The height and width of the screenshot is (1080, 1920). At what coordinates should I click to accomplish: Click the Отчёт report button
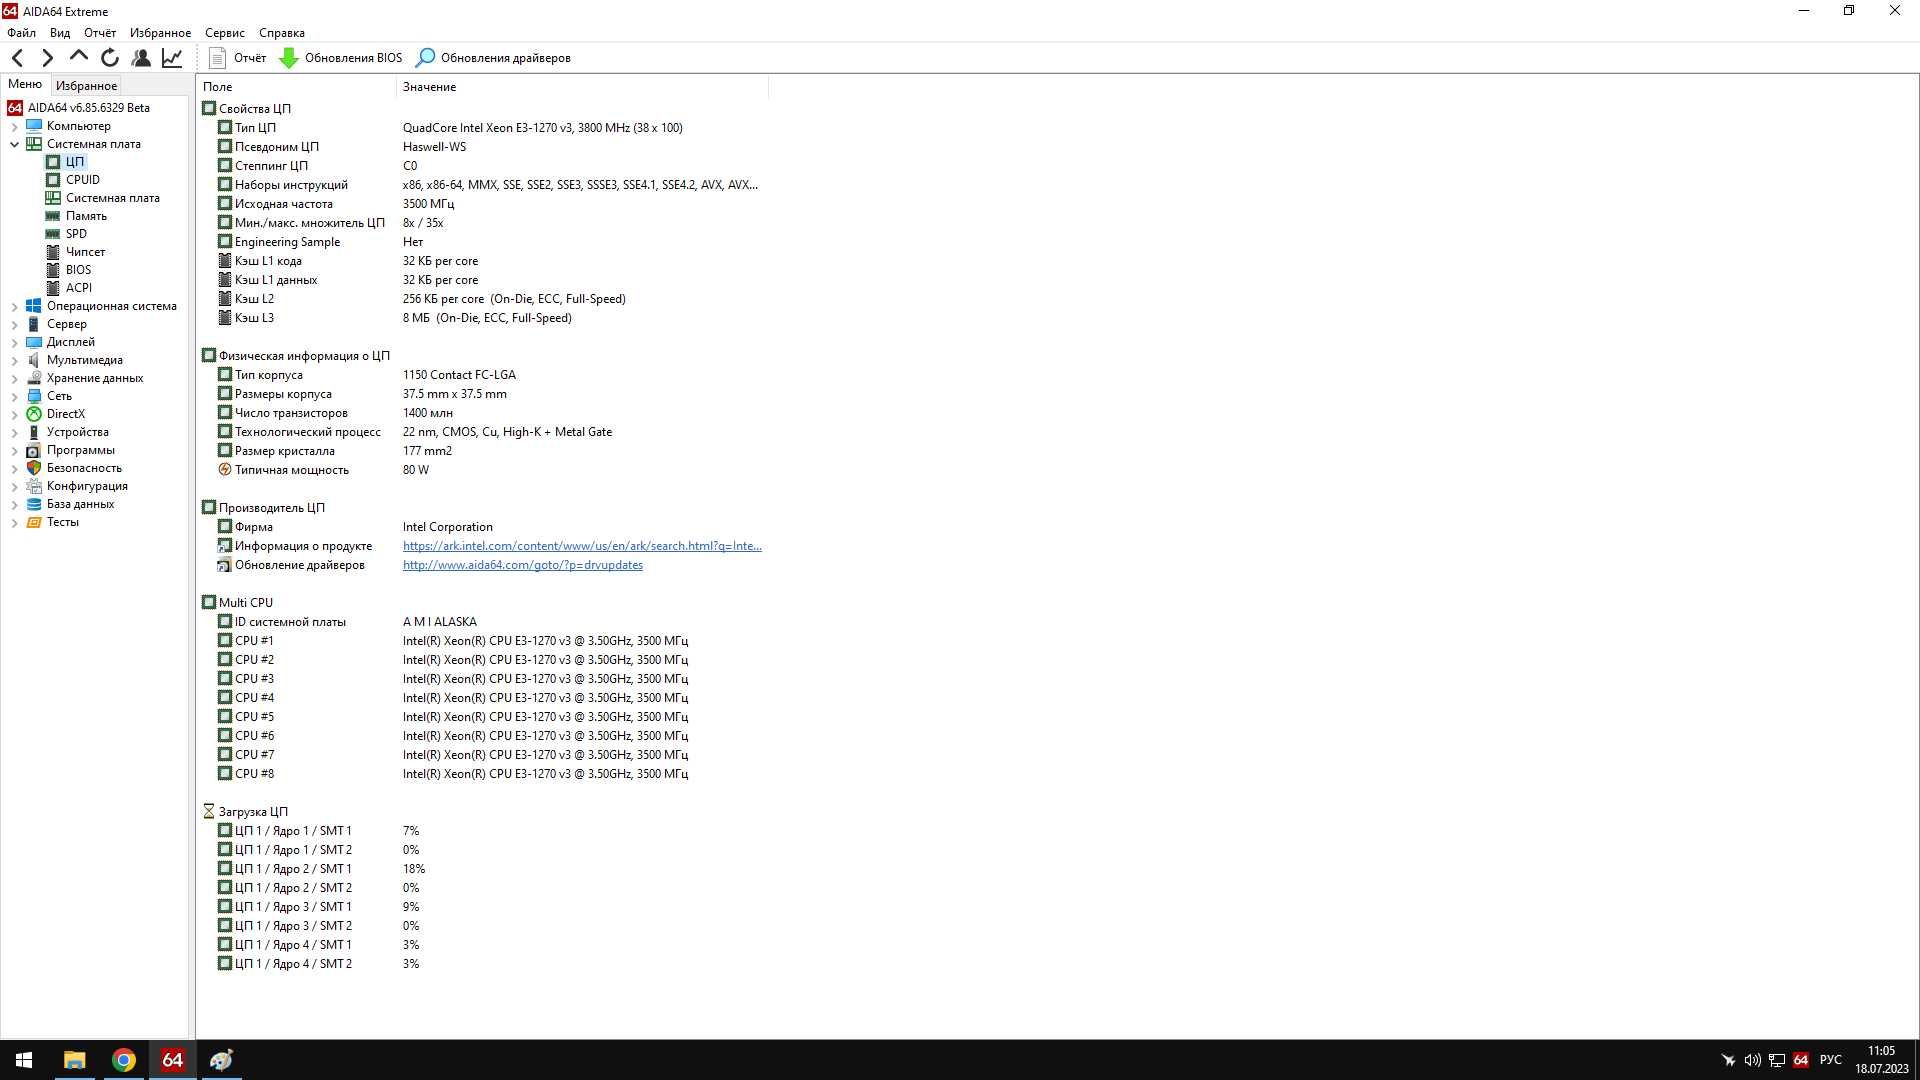[x=238, y=58]
